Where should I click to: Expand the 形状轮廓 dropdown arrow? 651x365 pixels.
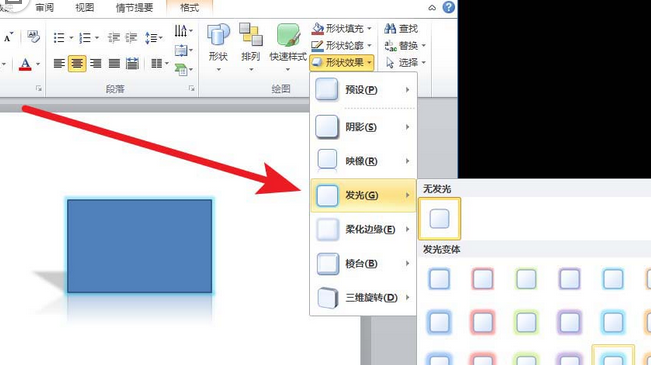point(369,45)
